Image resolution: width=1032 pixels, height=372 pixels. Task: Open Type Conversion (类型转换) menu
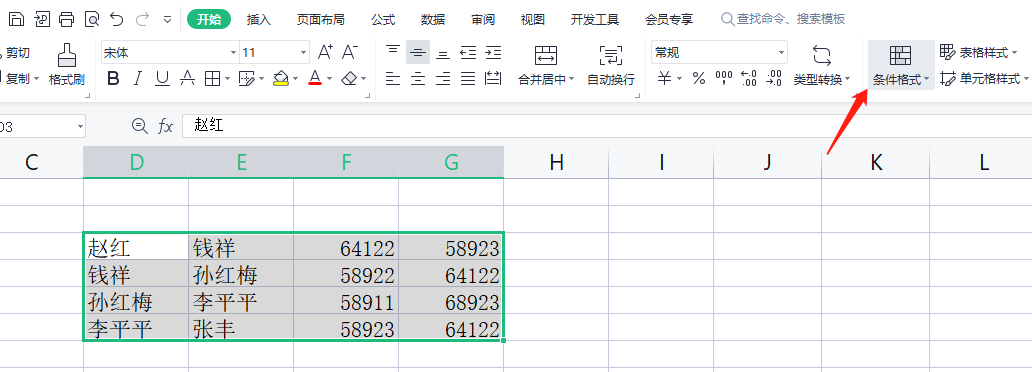822,65
